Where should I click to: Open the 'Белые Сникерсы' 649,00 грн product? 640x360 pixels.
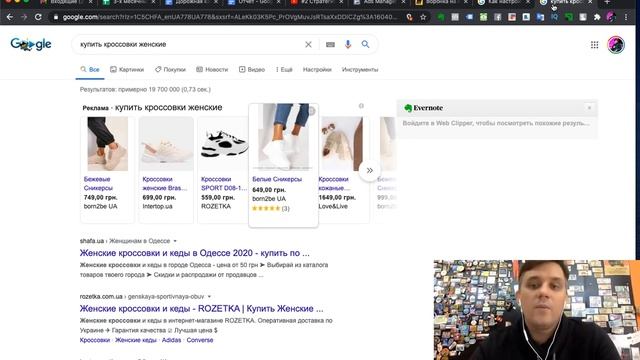277,179
